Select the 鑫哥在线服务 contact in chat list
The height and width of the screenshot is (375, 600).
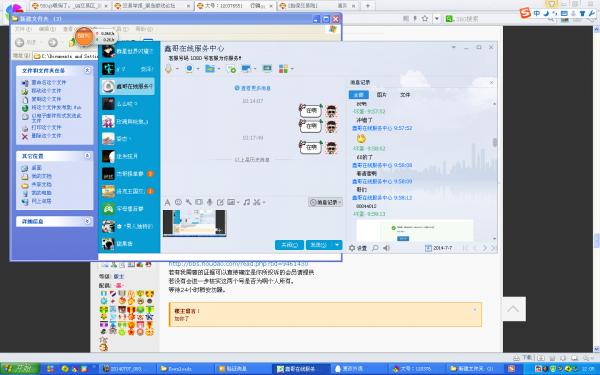click(x=127, y=86)
